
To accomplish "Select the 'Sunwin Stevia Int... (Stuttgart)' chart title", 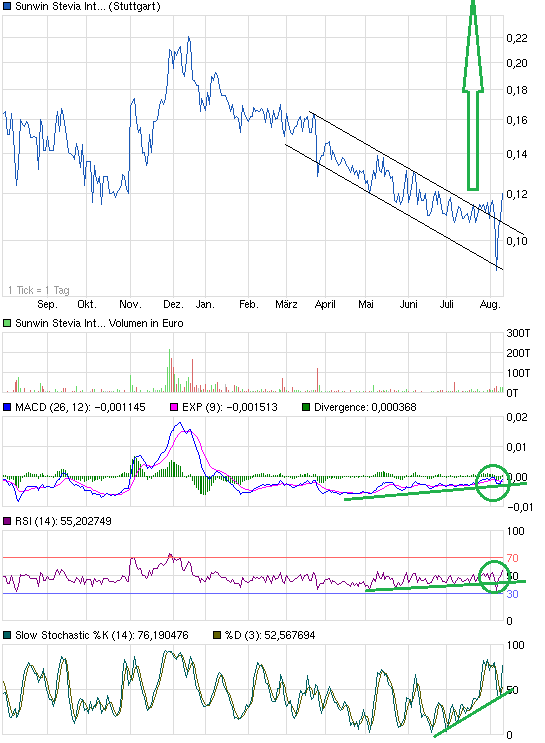I will click(88, 7).
